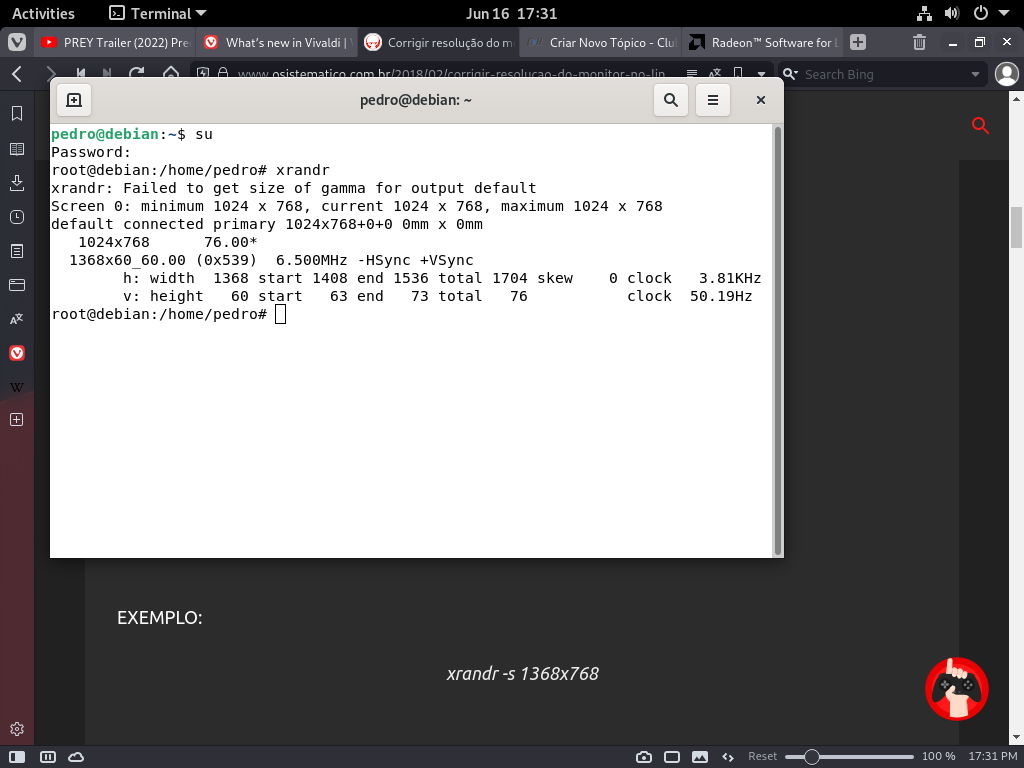Open the closed tabs trash
Image resolution: width=1024 pixels, height=768 pixels.
point(920,42)
